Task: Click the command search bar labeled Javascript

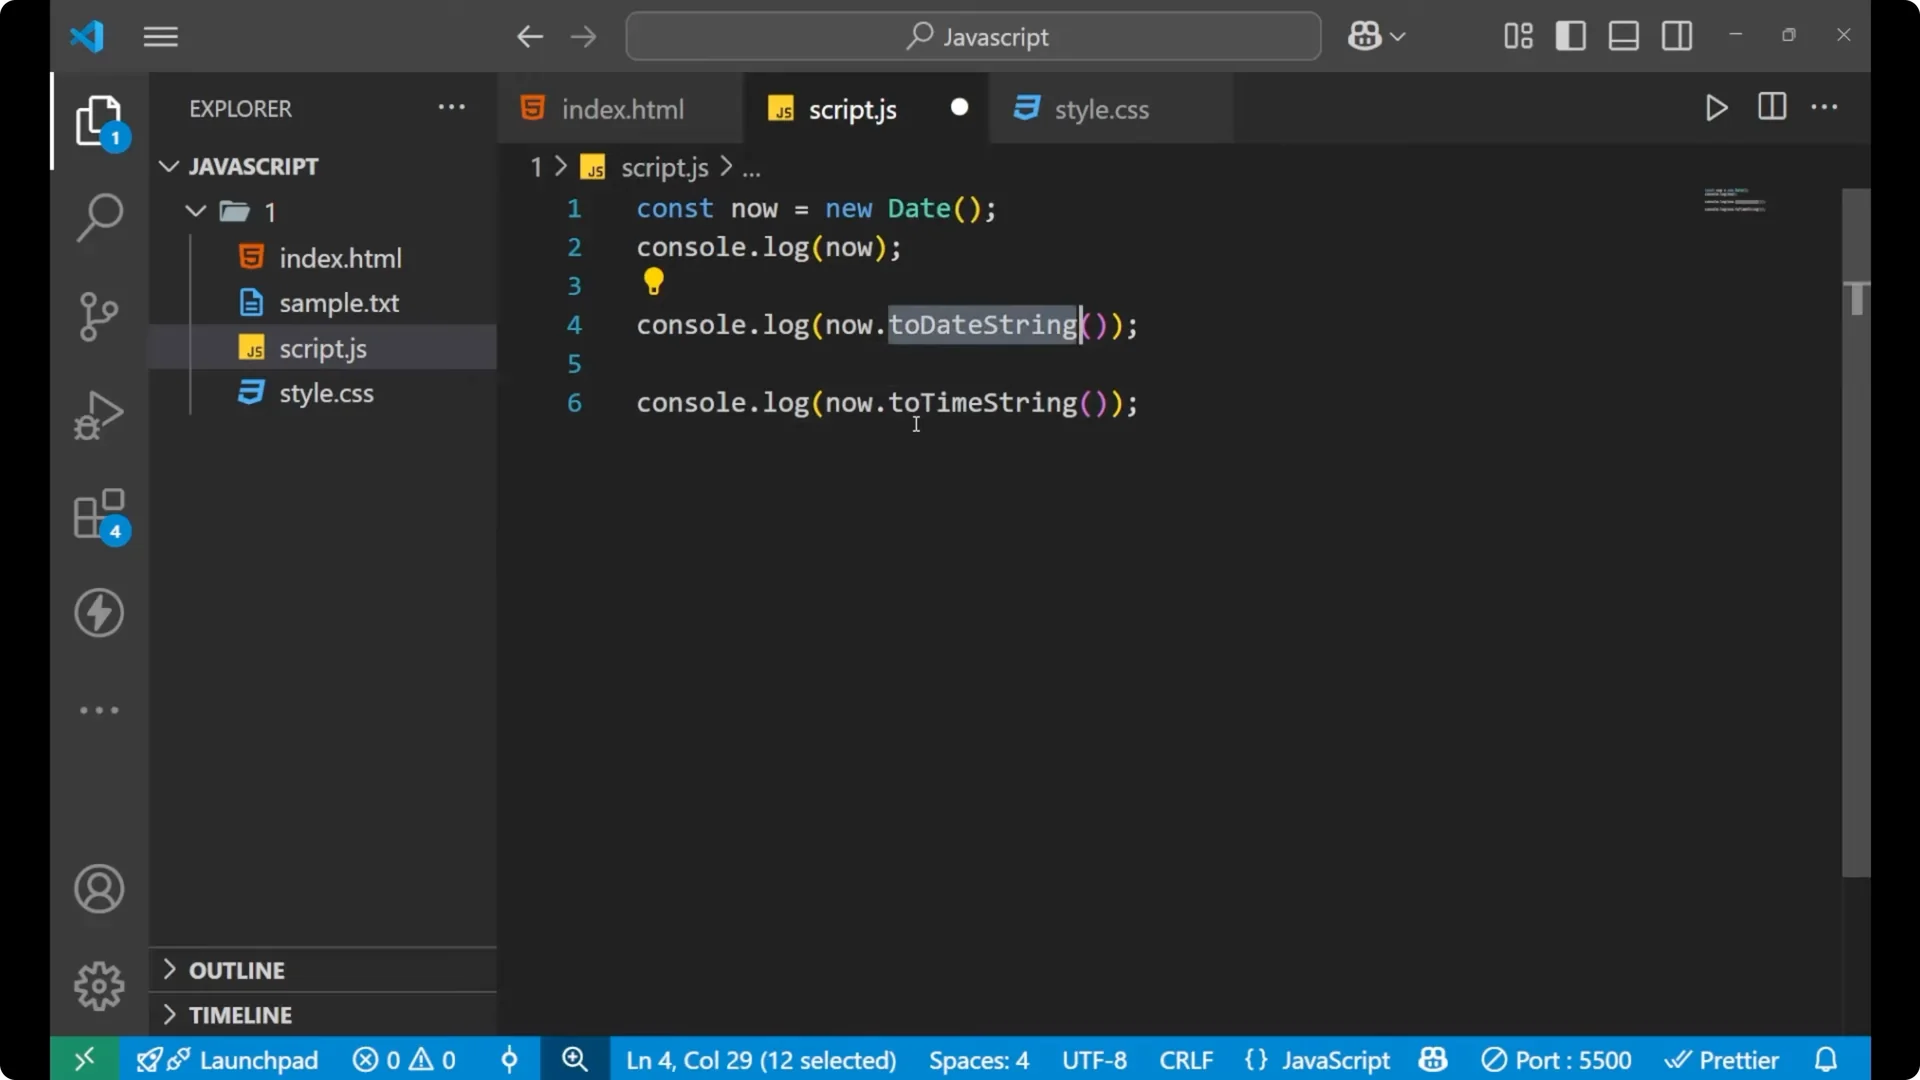Action: 972,36
